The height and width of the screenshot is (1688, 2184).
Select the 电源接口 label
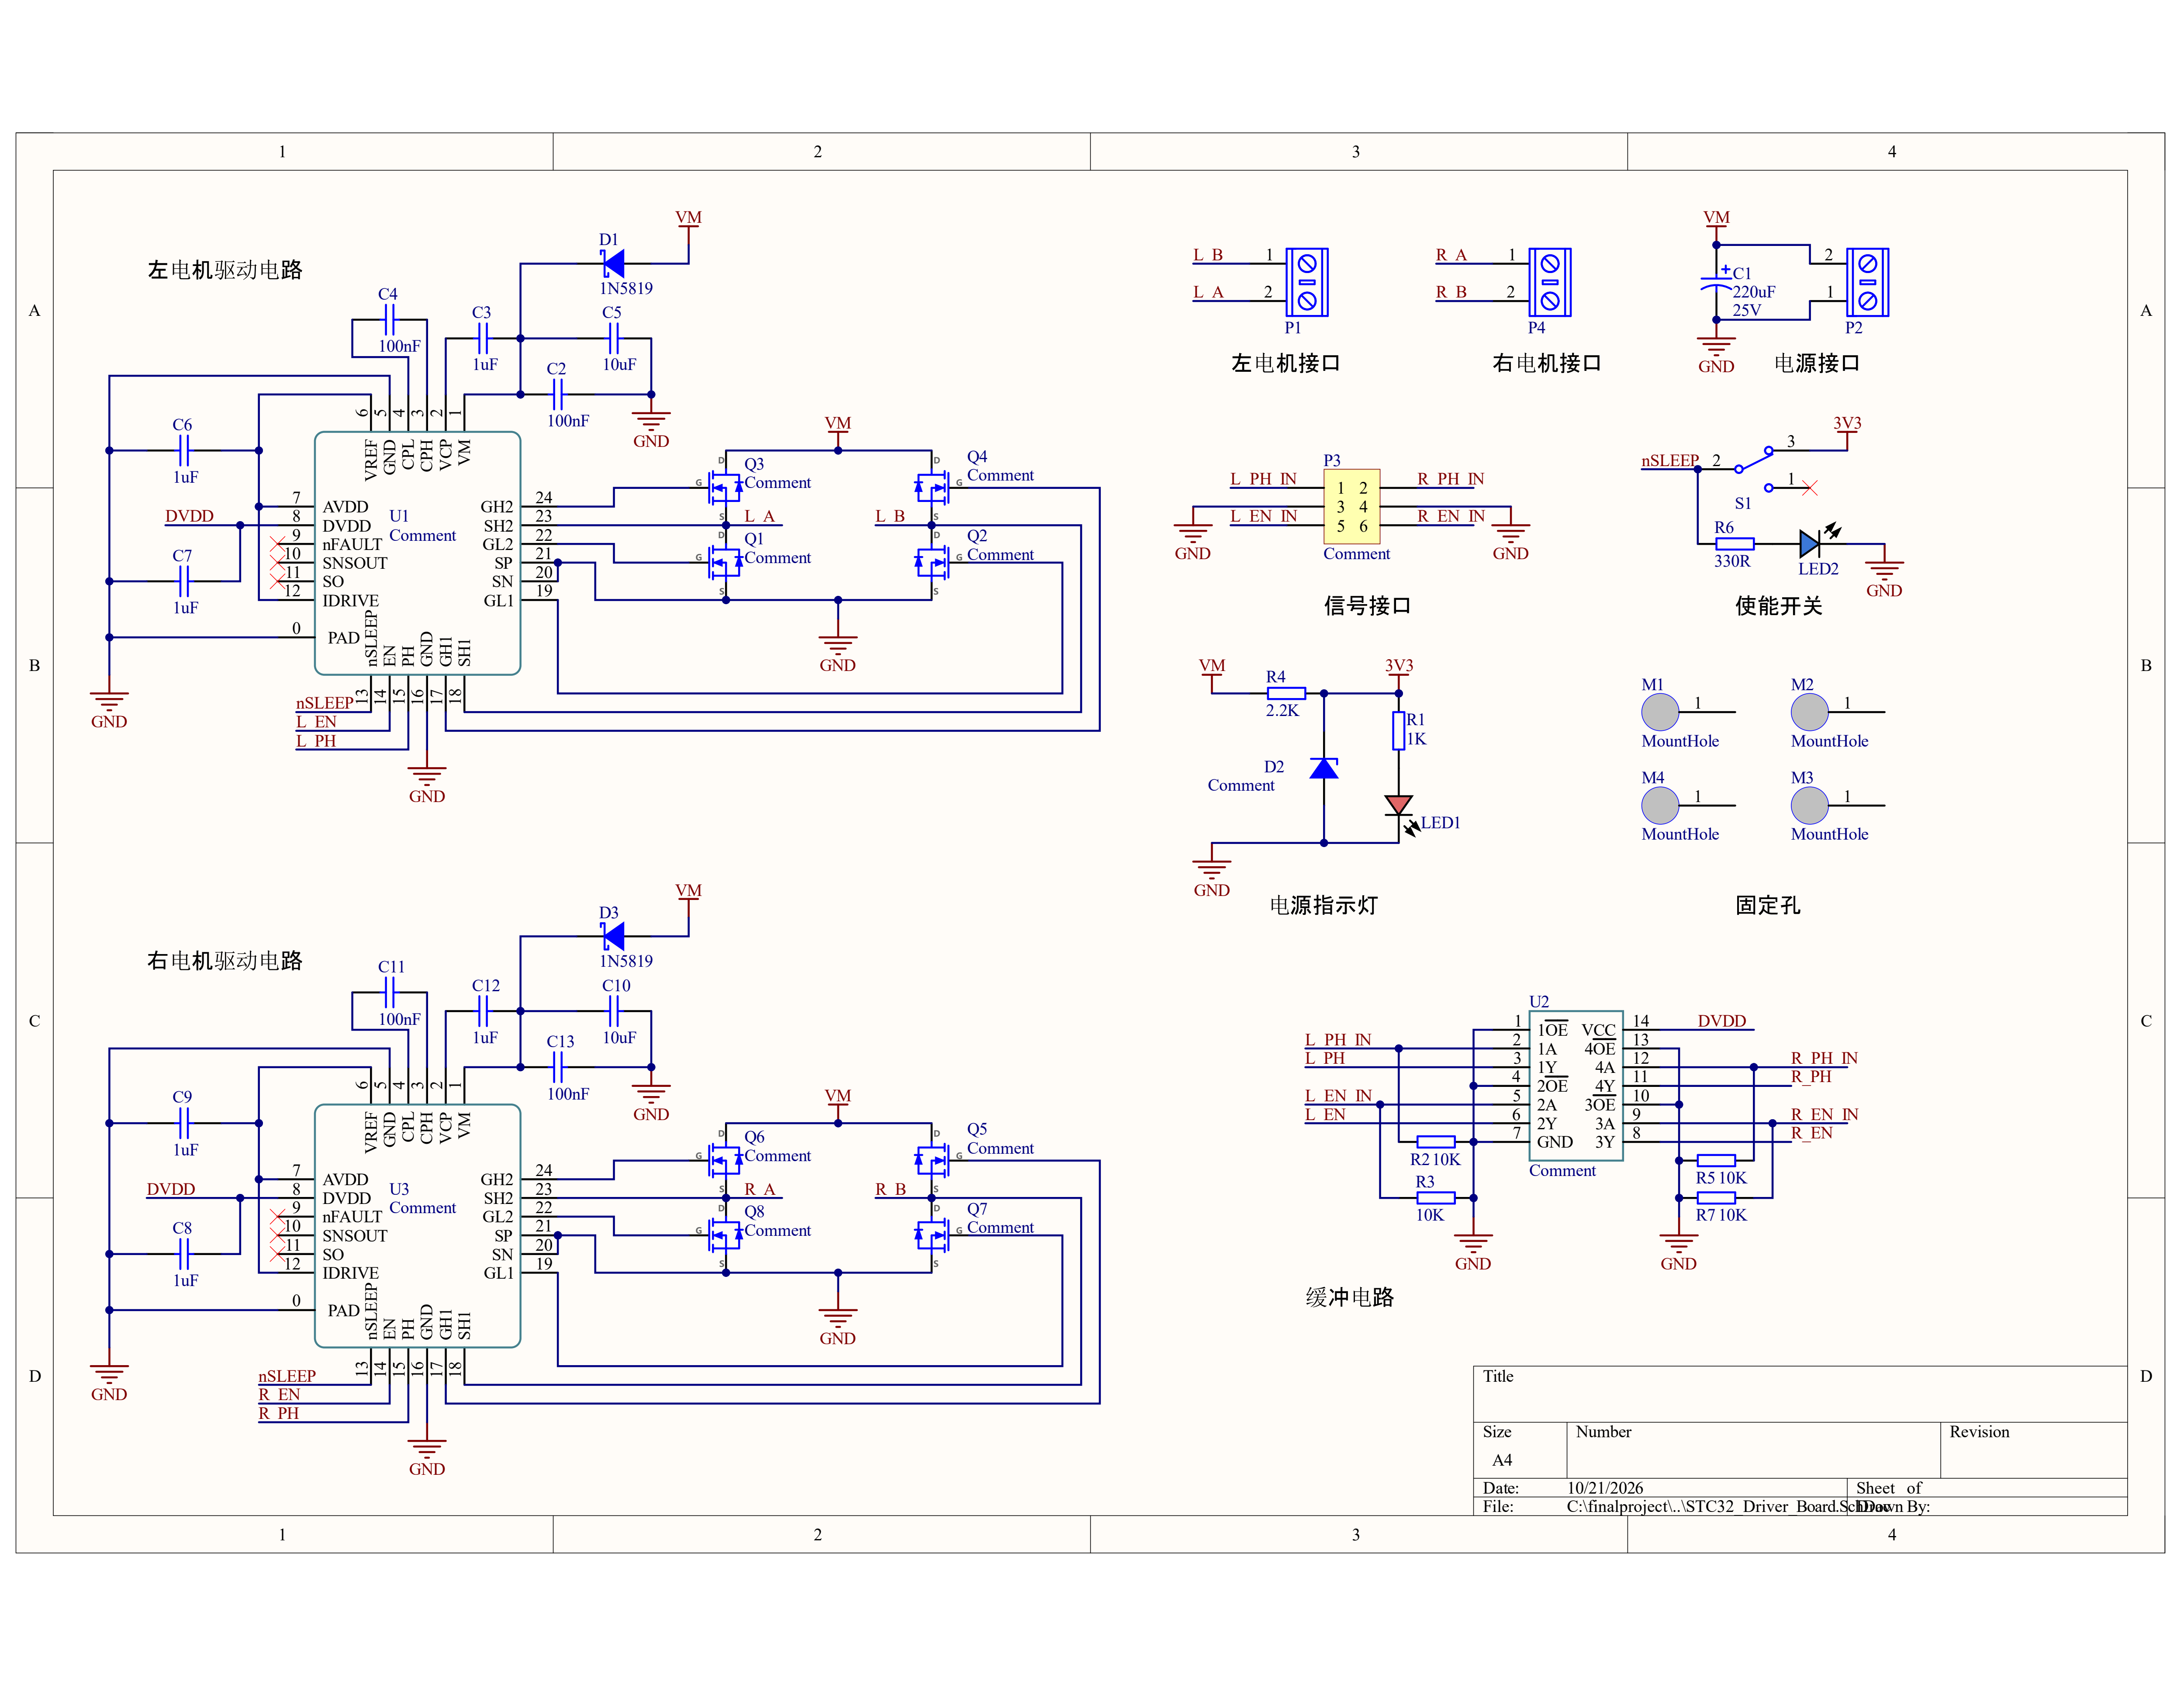[x=1817, y=363]
